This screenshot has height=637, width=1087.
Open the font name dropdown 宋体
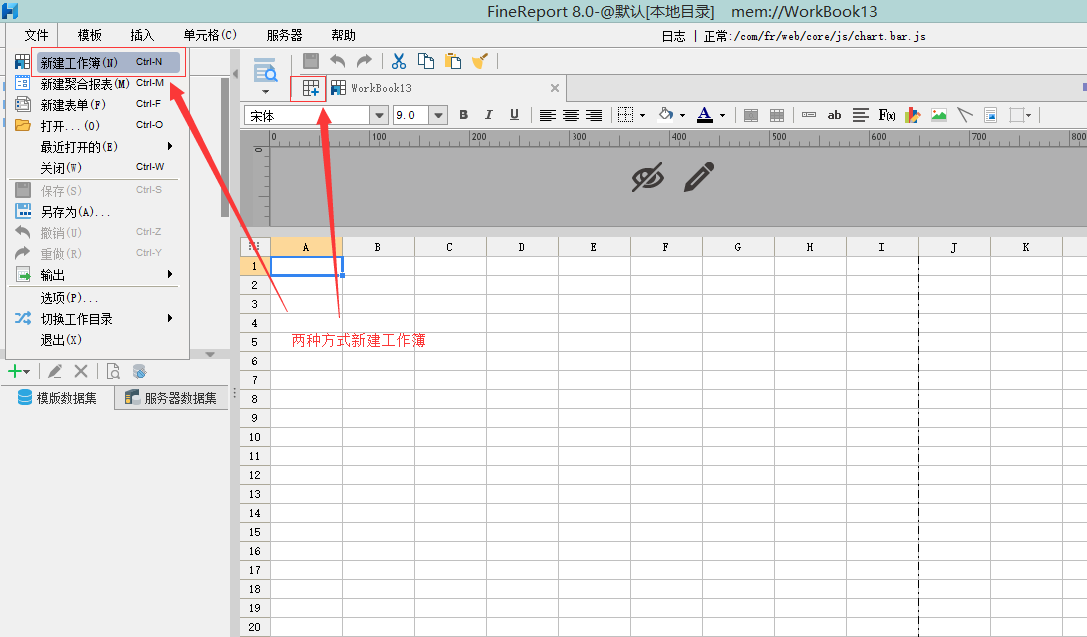tap(379, 116)
